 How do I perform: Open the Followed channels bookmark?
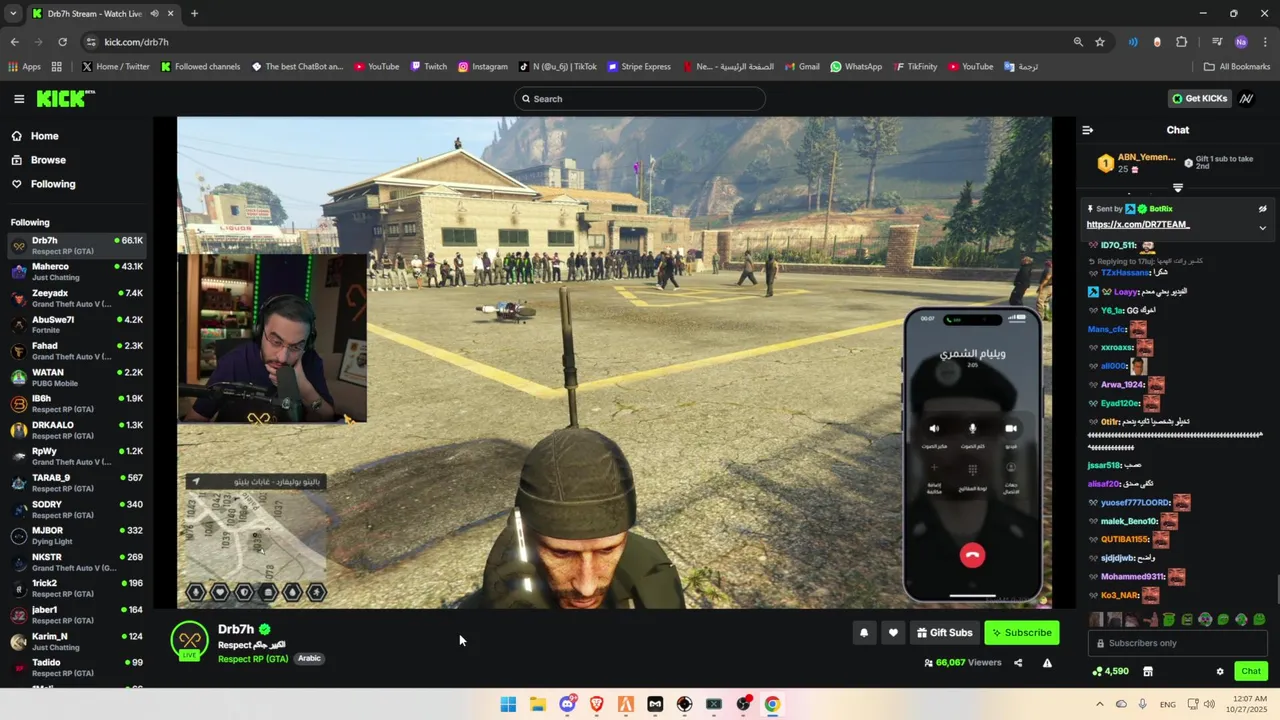coord(200,67)
